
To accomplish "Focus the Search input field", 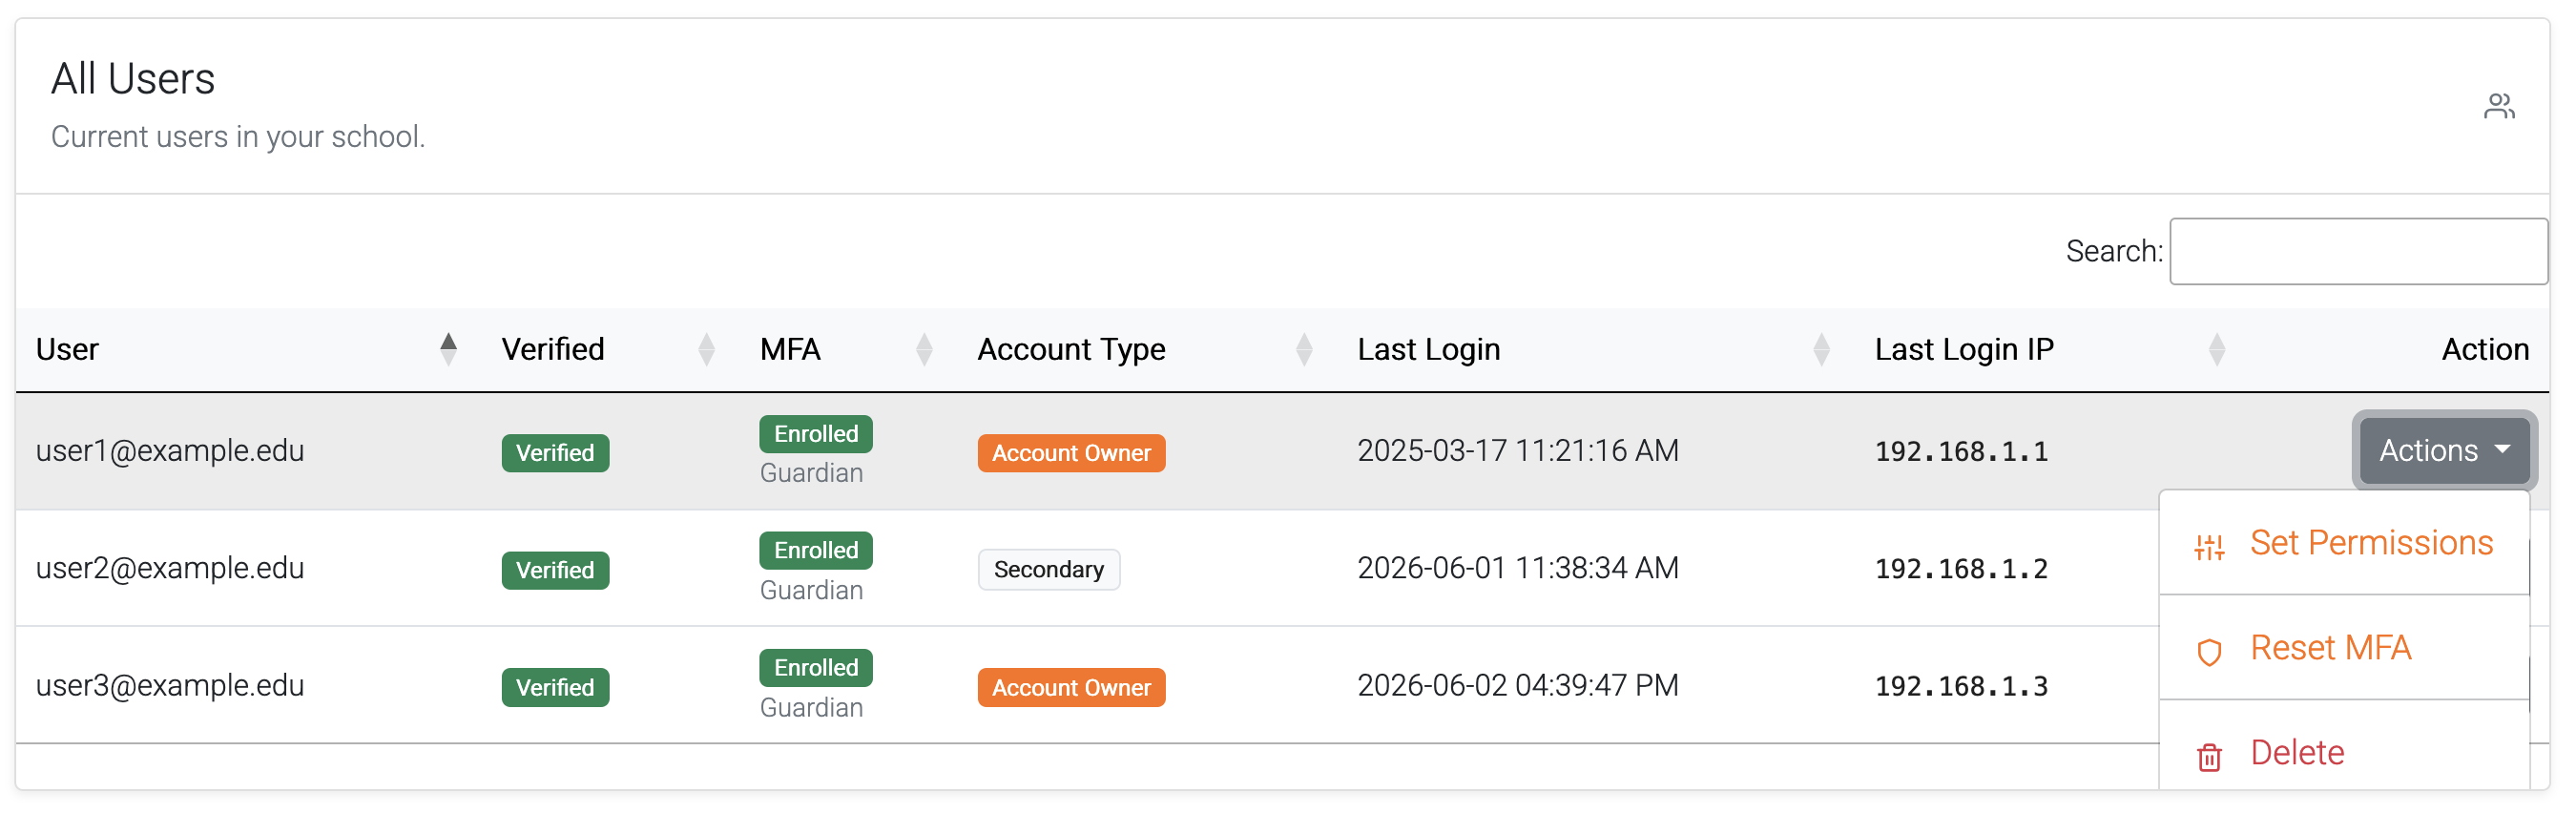I will click(x=2357, y=251).
